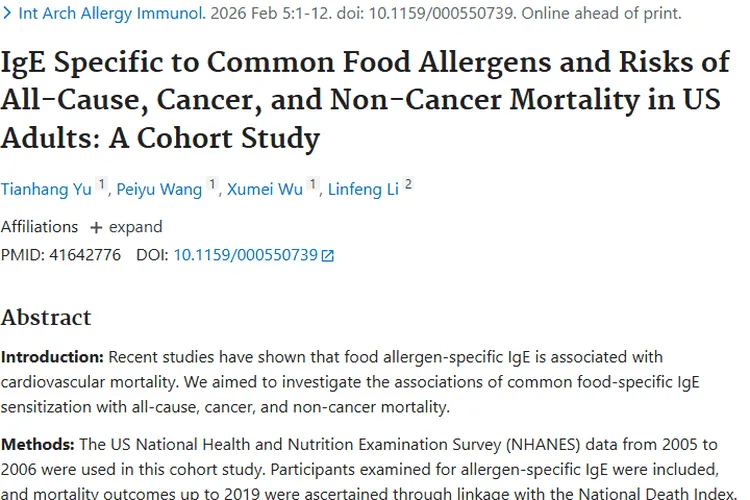Click affiliation superscript 2 after Linfeng Li
The width and height of the screenshot is (750, 500).
click(408, 185)
